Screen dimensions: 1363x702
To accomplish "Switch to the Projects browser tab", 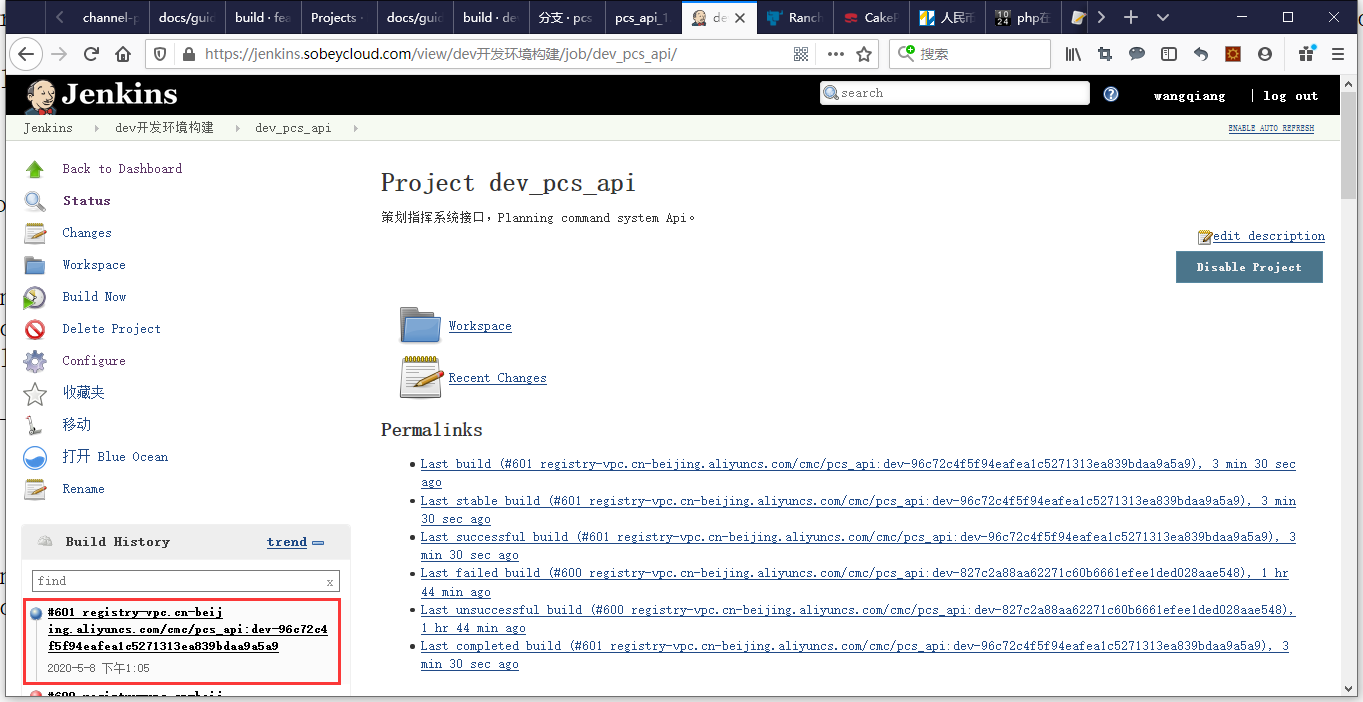I will pos(339,17).
